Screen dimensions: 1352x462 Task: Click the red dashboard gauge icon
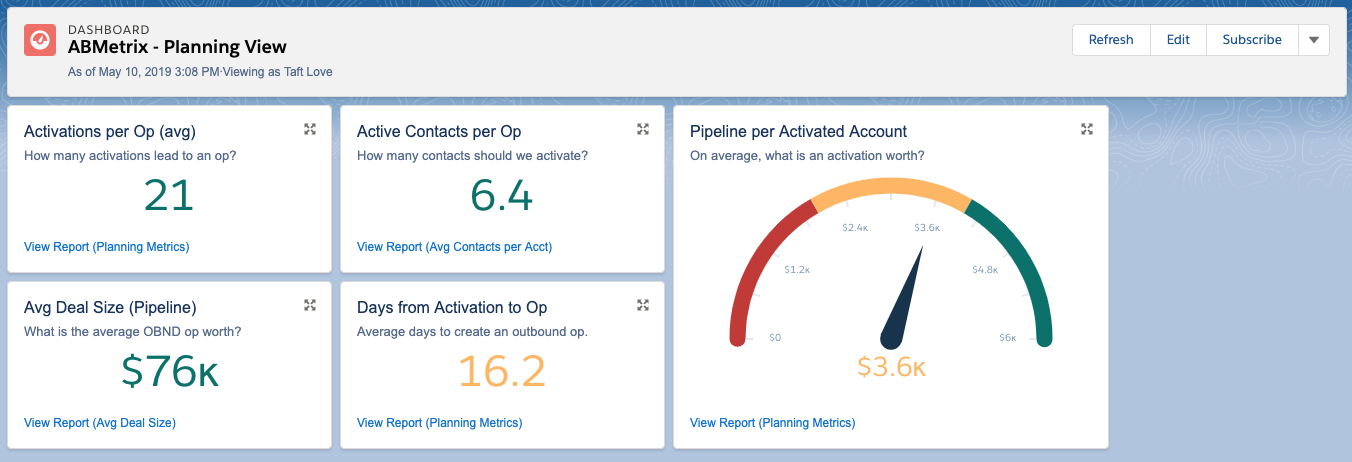pos(40,40)
